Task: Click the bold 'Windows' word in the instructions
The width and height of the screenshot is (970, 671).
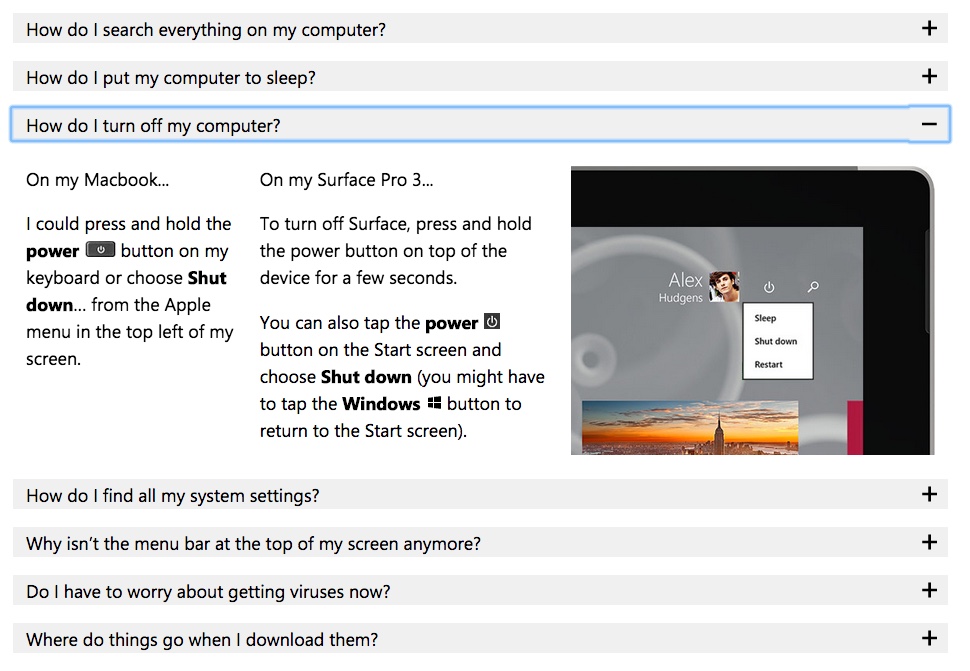Action: click(x=381, y=404)
